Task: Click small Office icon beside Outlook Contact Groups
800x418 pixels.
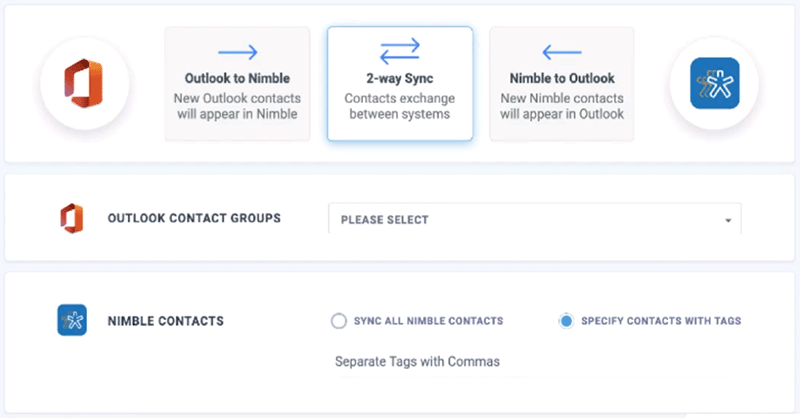Action: [71, 218]
